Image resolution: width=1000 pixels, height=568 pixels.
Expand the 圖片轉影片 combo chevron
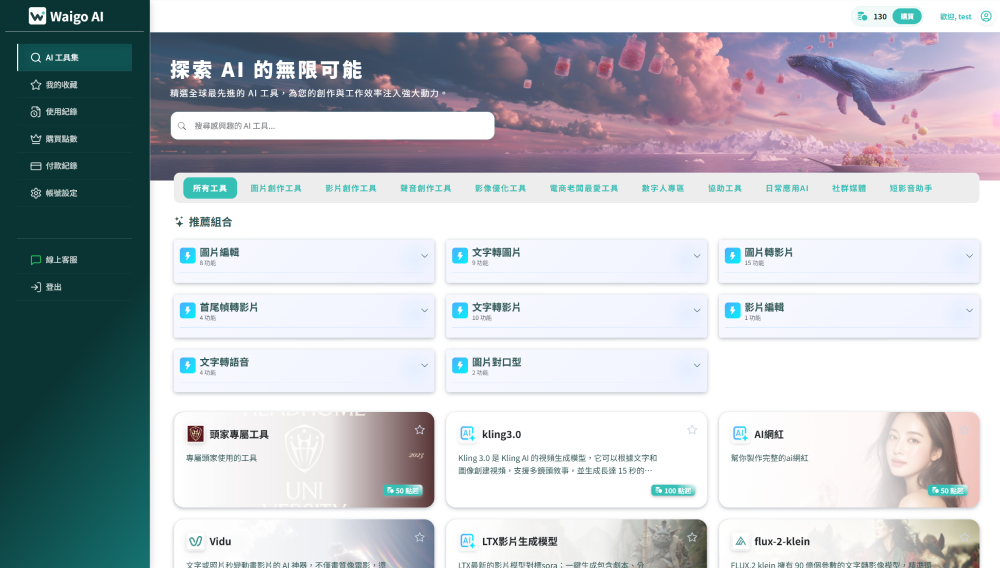[969, 256]
